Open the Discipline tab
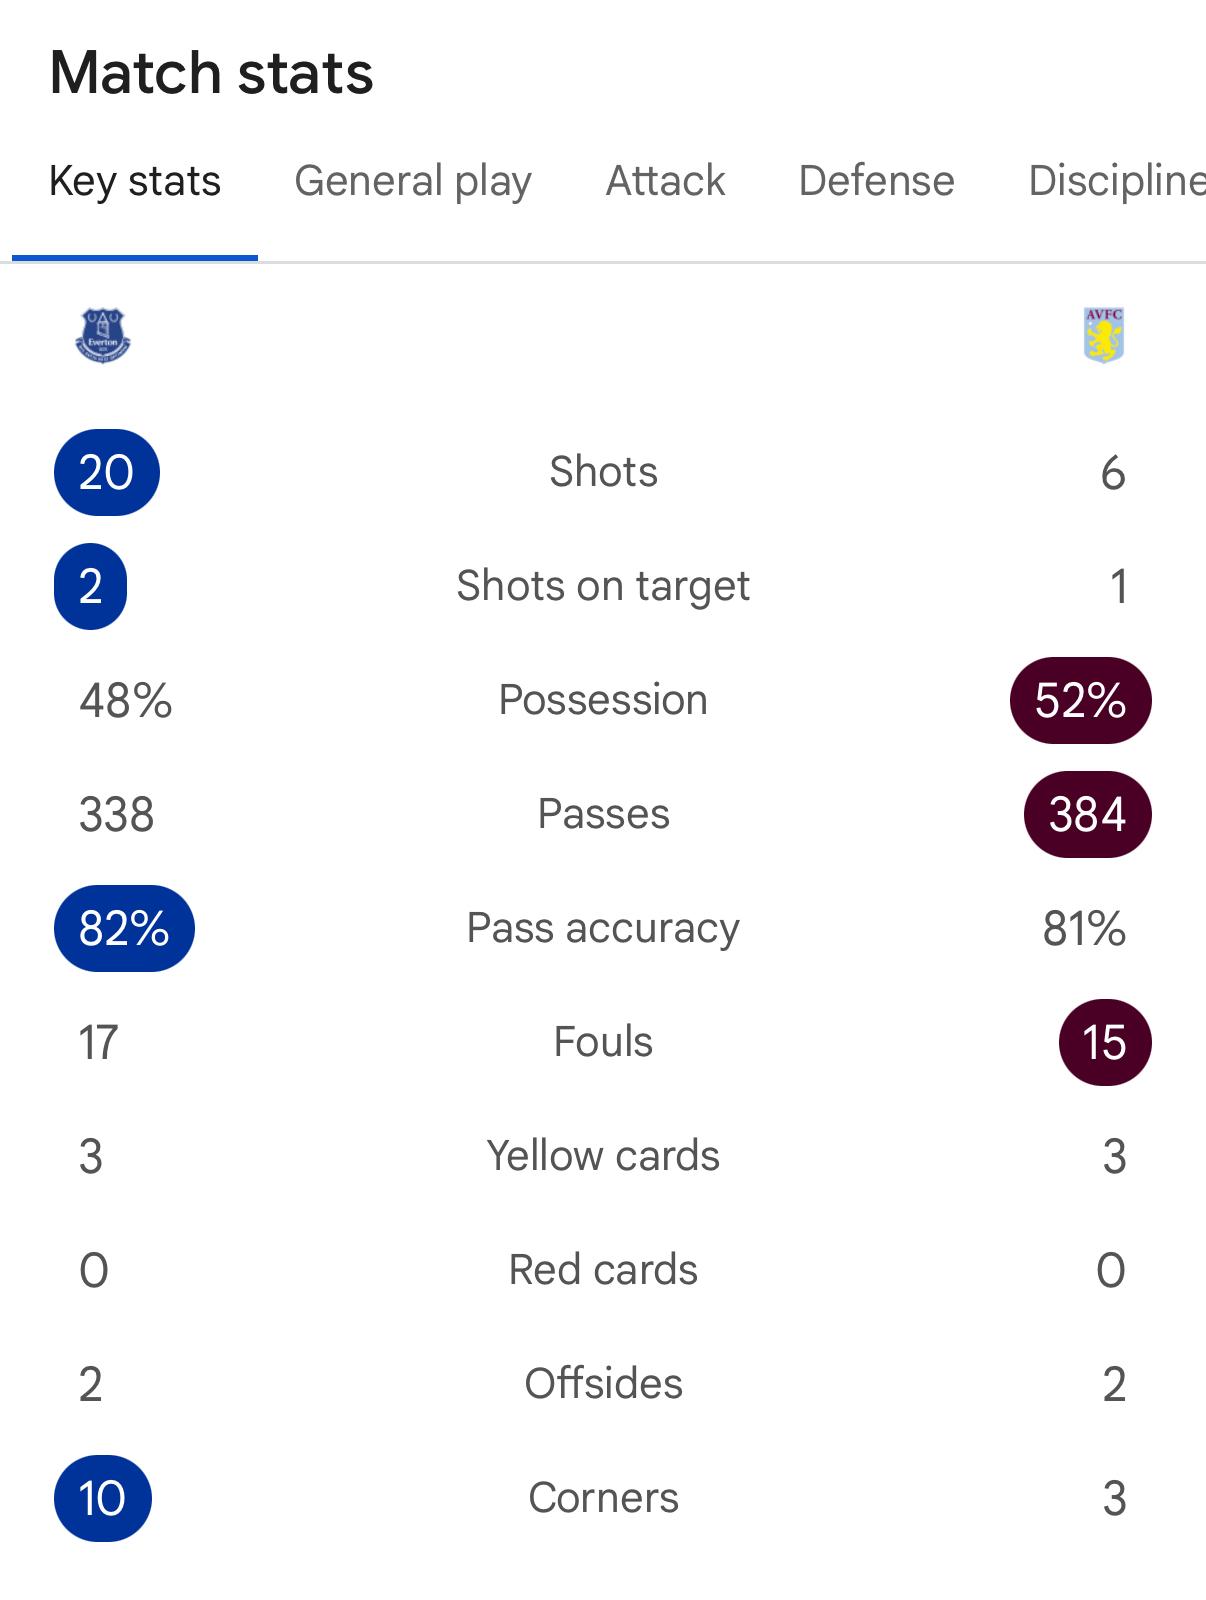Image resolution: width=1206 pixels, height=1600 pixels. 1116,182
